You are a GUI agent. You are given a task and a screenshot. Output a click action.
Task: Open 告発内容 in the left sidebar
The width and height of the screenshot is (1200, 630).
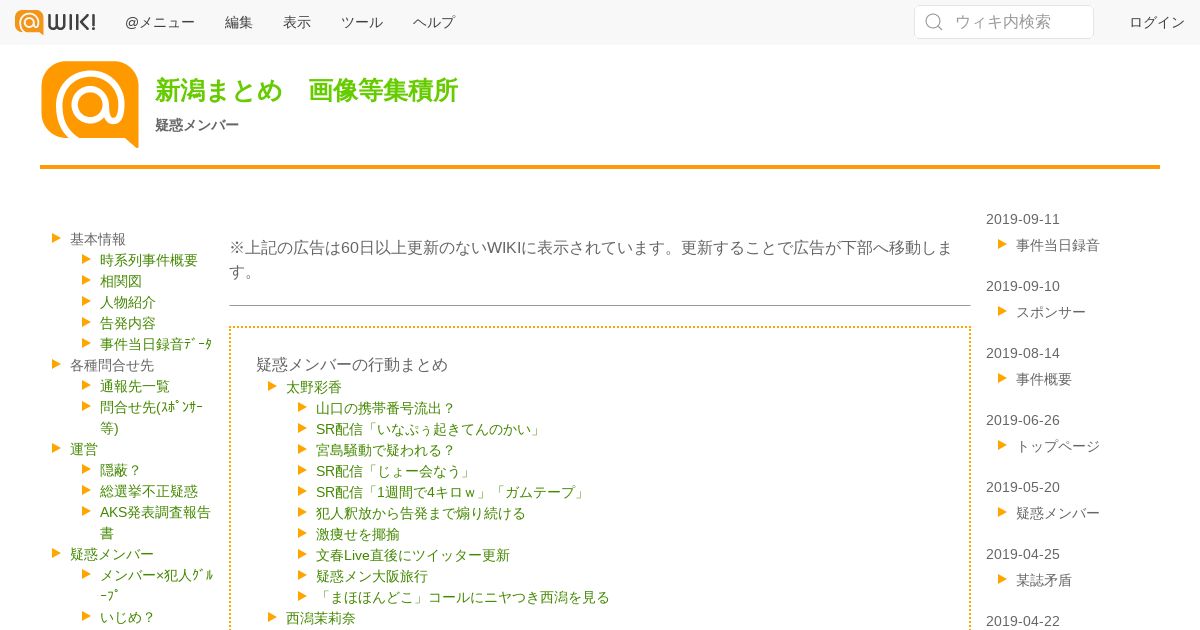click(128, 323)
